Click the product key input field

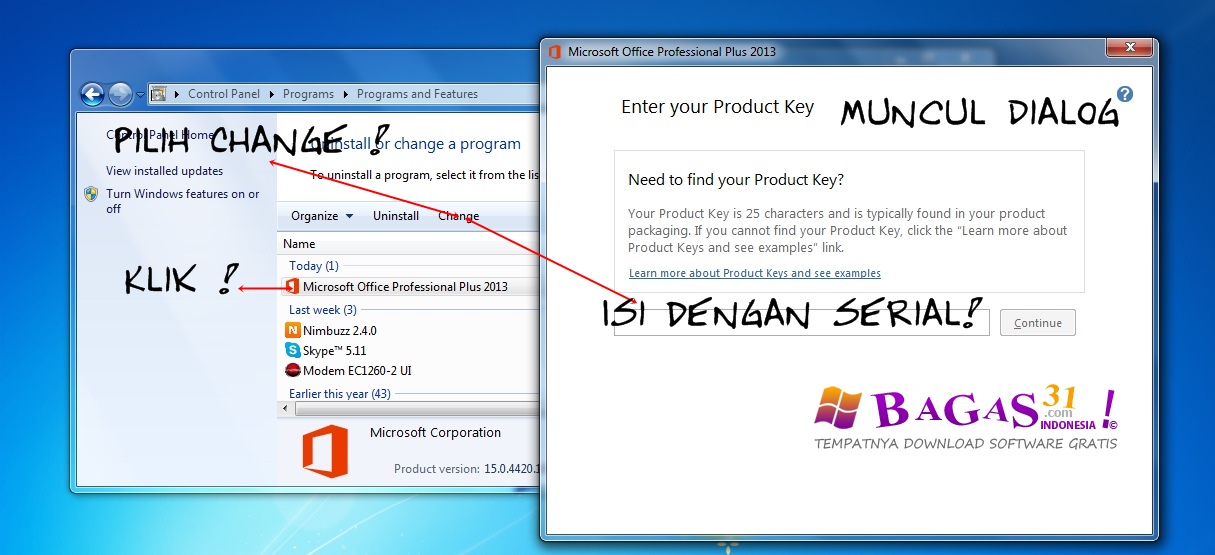pos(801,323)
